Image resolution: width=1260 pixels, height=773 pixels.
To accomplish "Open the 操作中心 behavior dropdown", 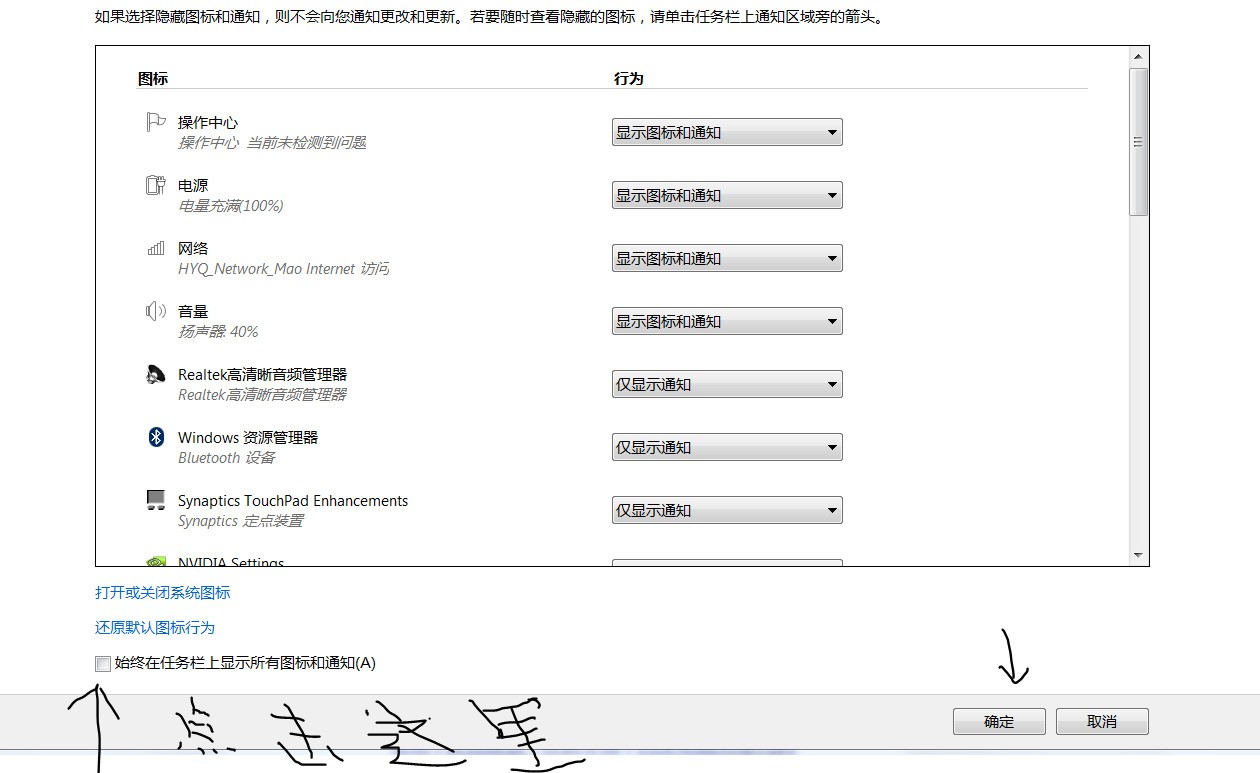I will (x=727, y=132).
